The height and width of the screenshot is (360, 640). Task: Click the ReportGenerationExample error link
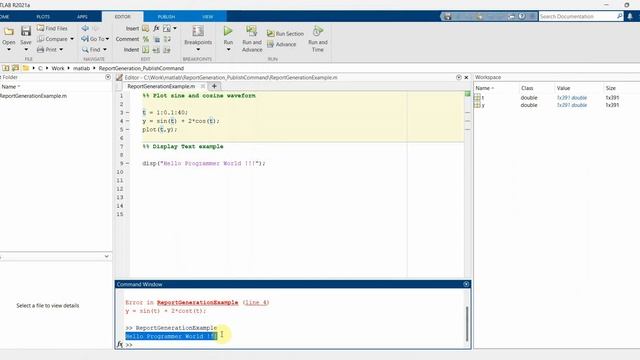click(198, 302)
